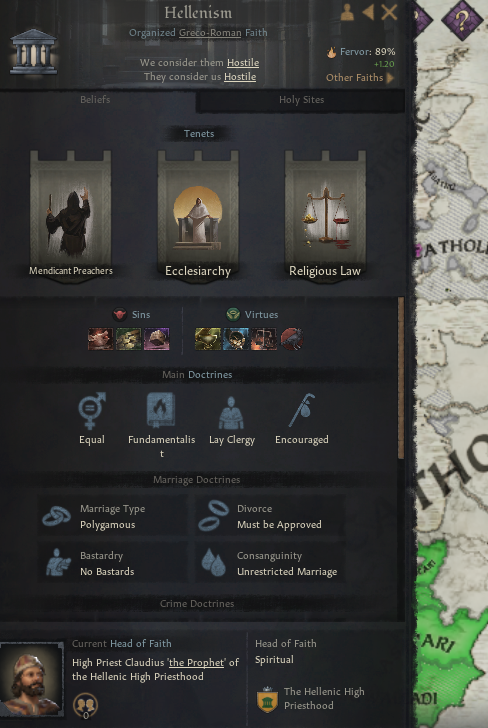Click the character silhouette icon in header
488x728 pixels.
[347, 13]
